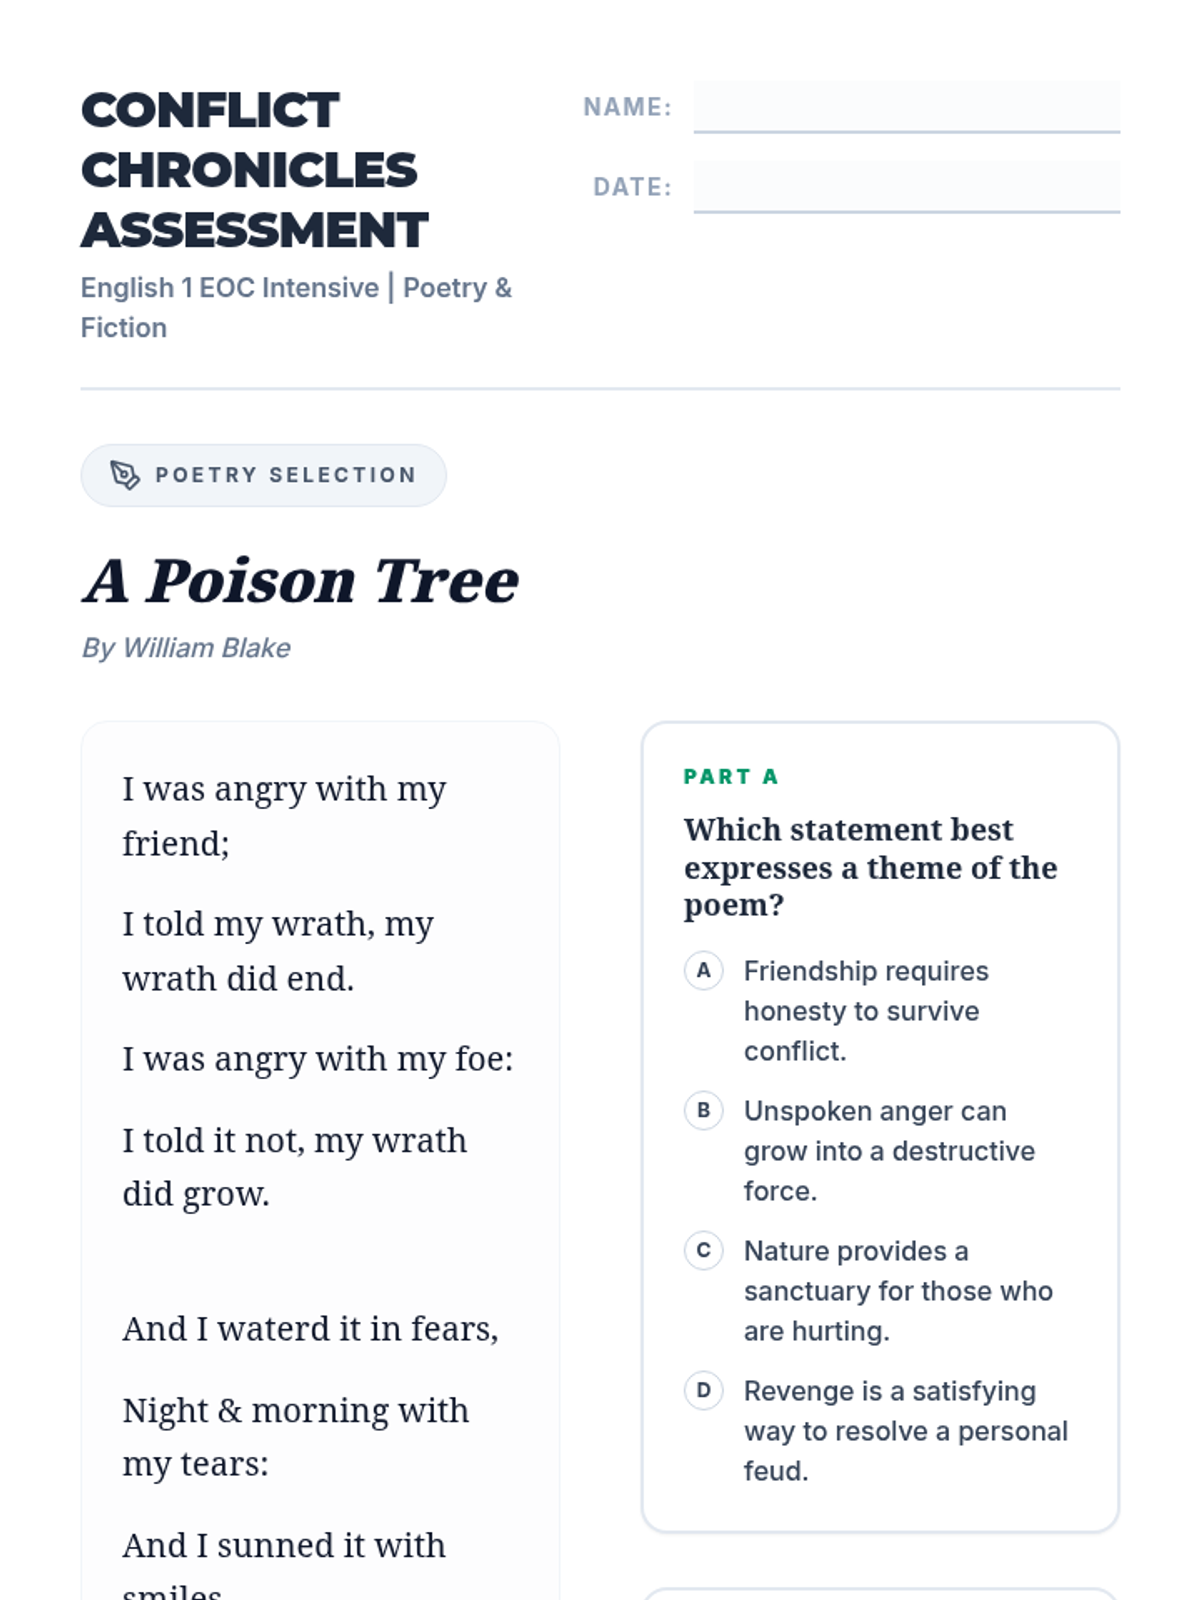The height and width of the screenshot is (1600, 1200).
Task: Choose the circled letter B answer bubble
Action: point(704,1111)
